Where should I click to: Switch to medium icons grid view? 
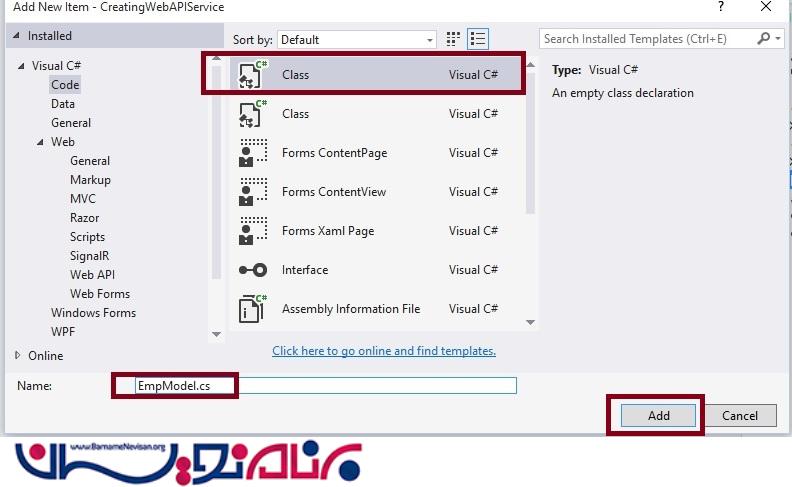tap(453, 39)
